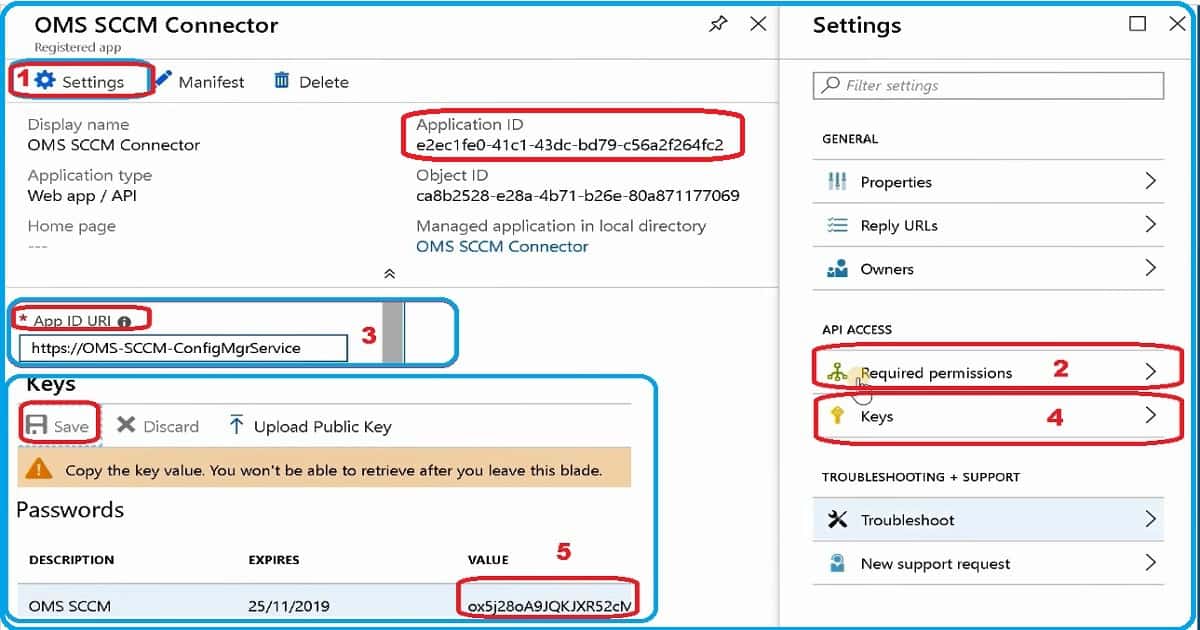Click the Upload Public Key arrow icon
Viewport: 1200px width, 630px height.
(236, 426)
